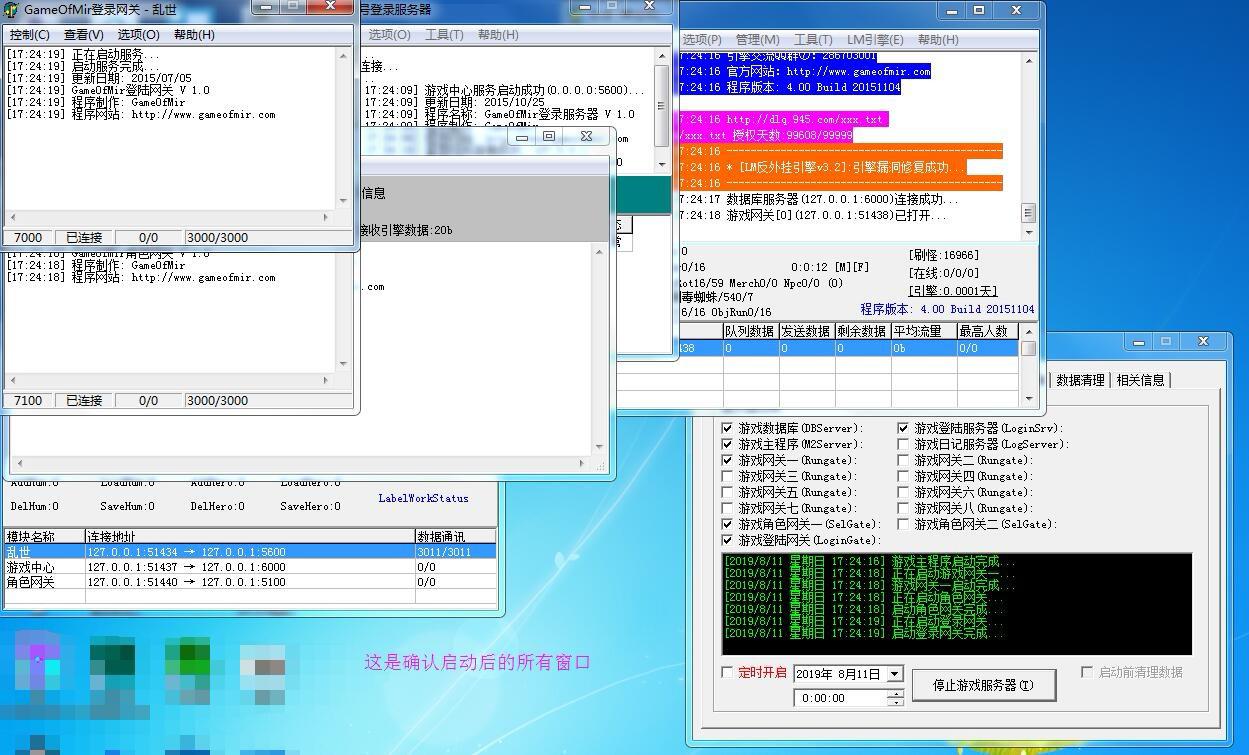Uncheck 游戏主程序 (M2Server) checkbox

(727, 444)
